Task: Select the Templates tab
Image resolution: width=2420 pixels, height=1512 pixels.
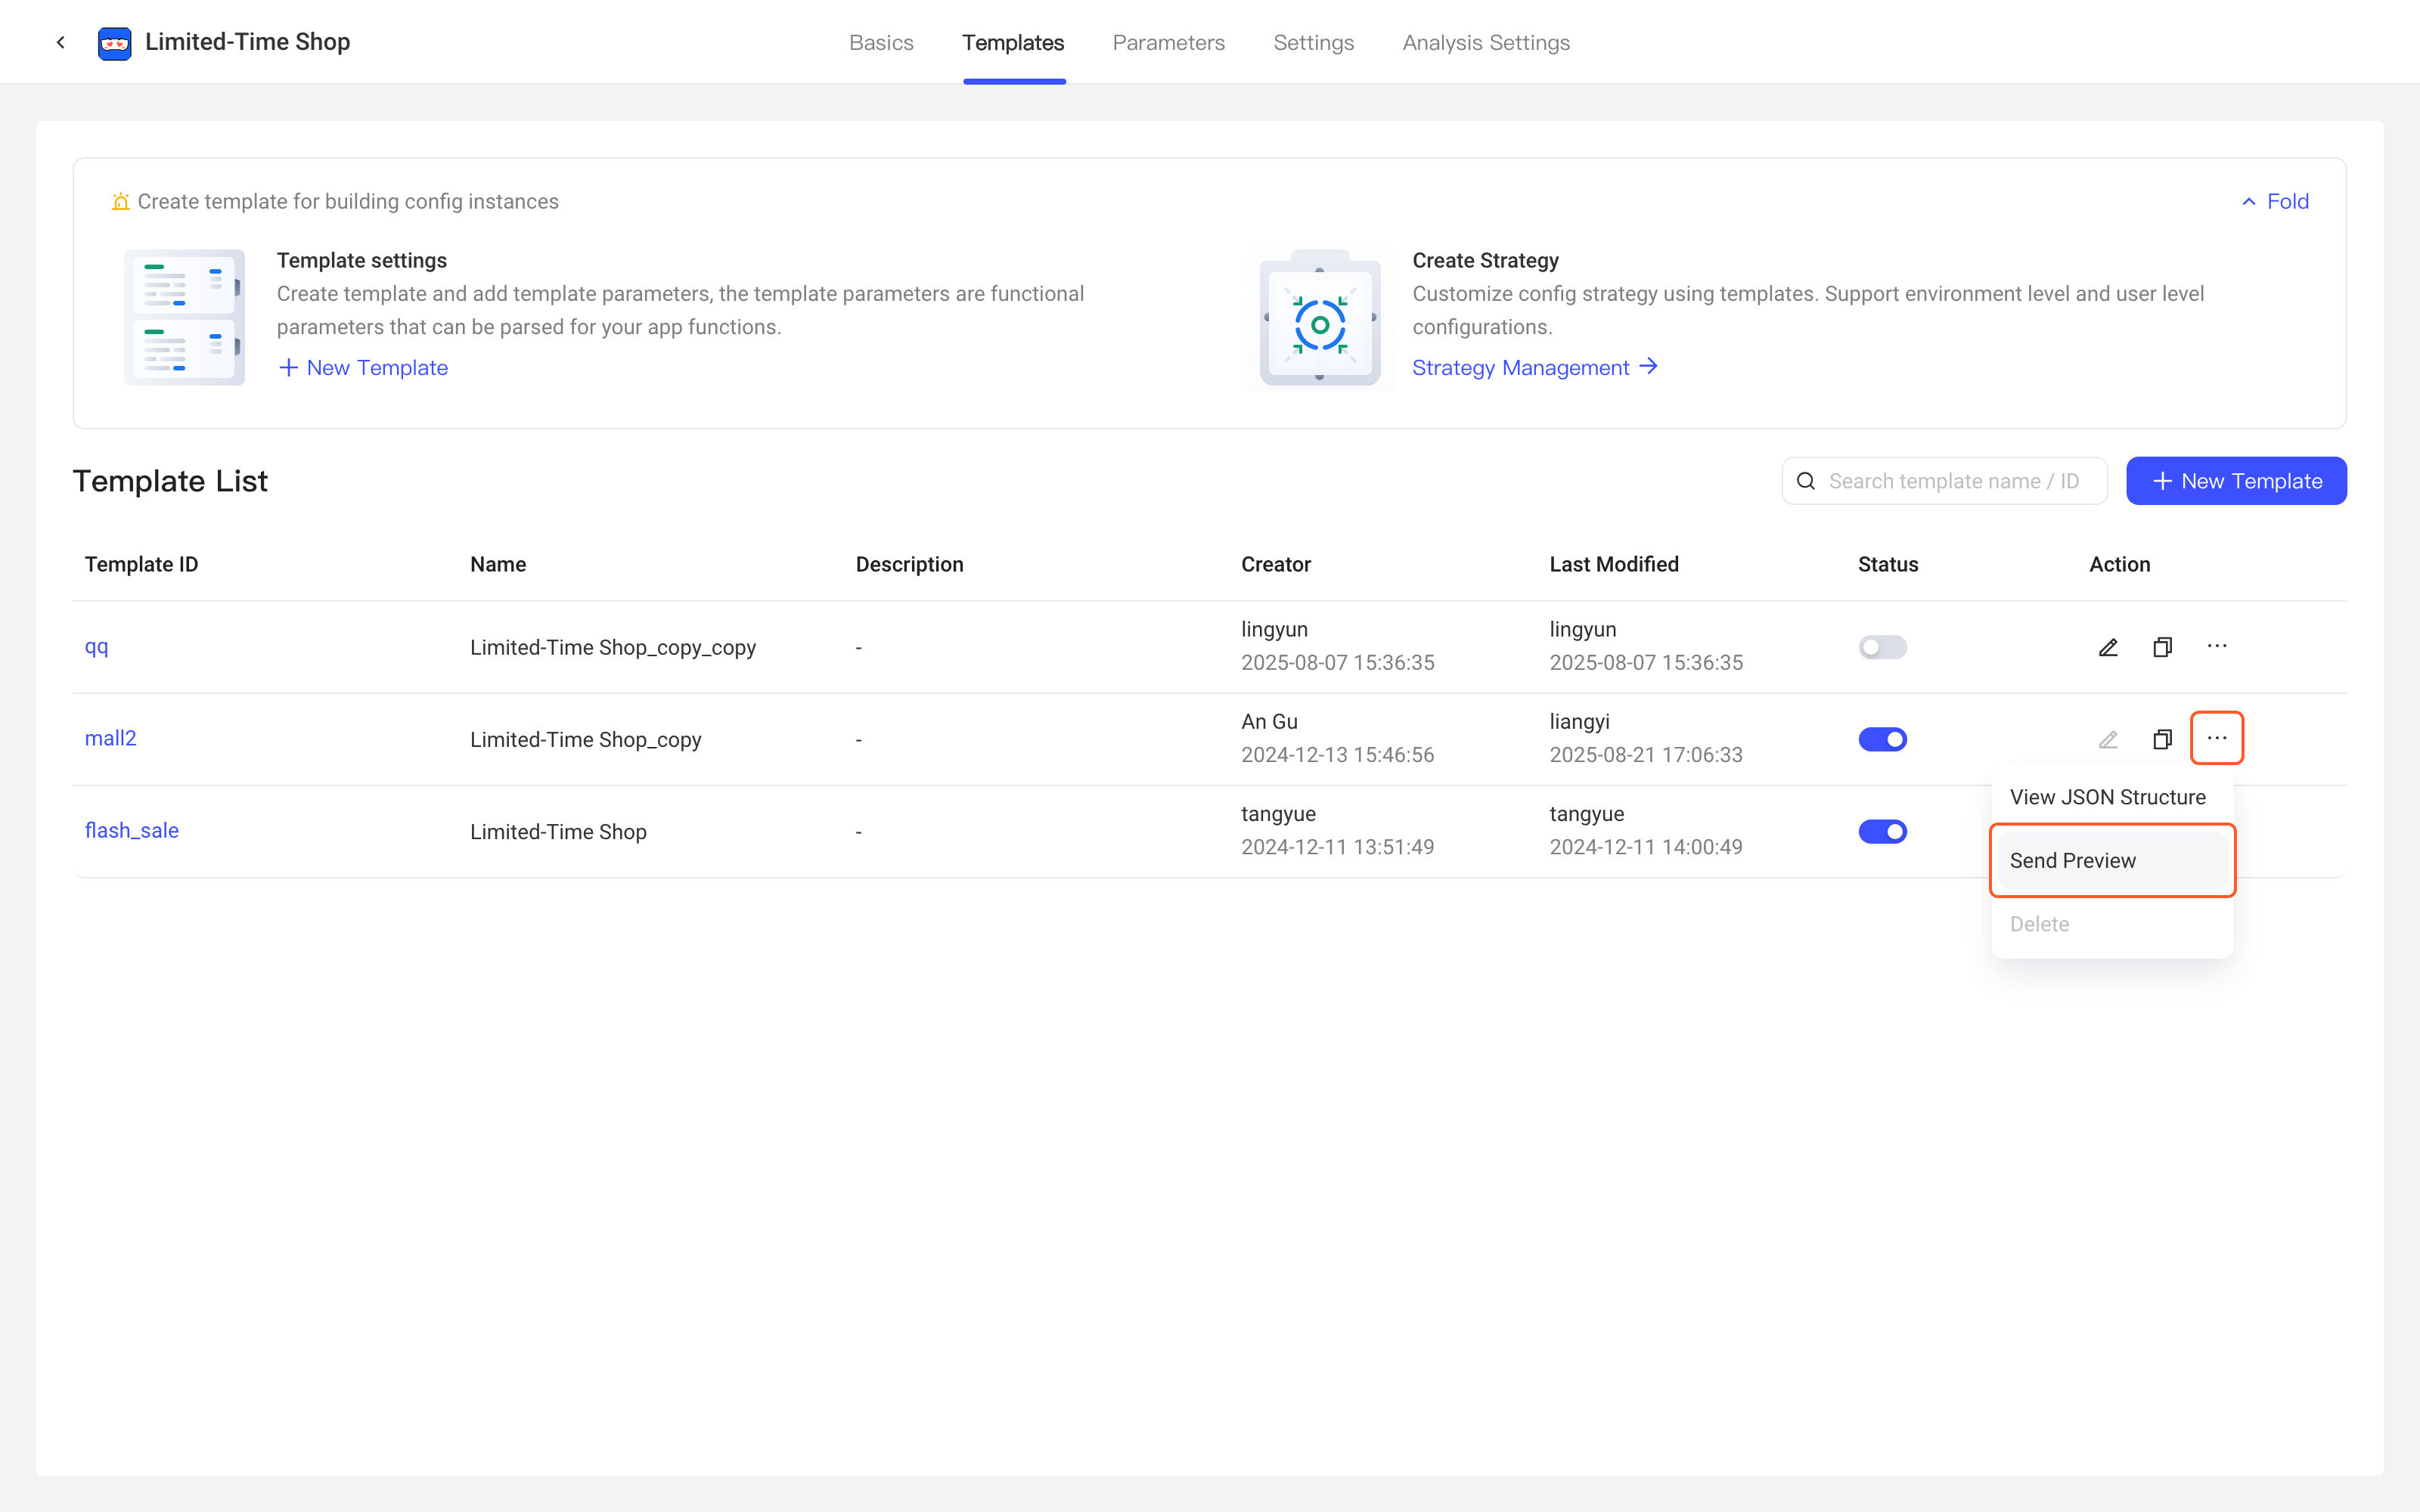Action: click(x=1013, y=42)
